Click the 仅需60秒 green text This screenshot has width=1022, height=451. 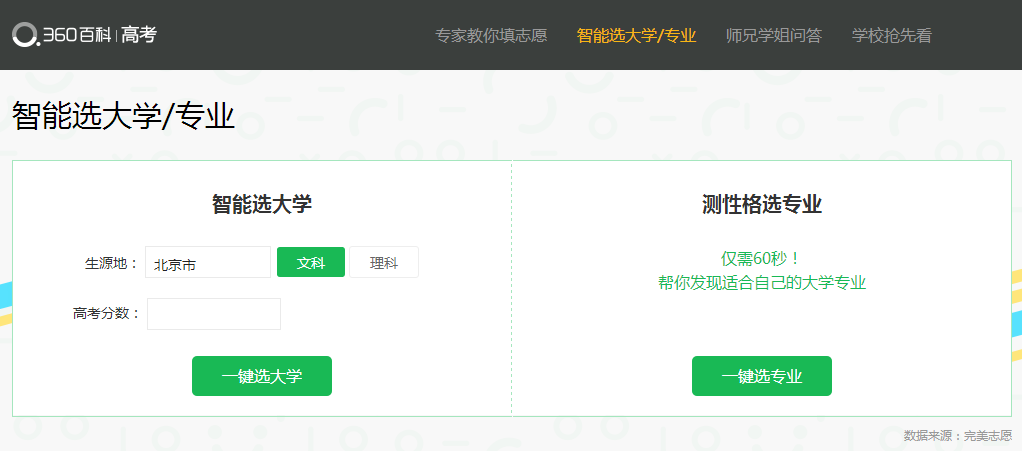(x=762, y=258)
